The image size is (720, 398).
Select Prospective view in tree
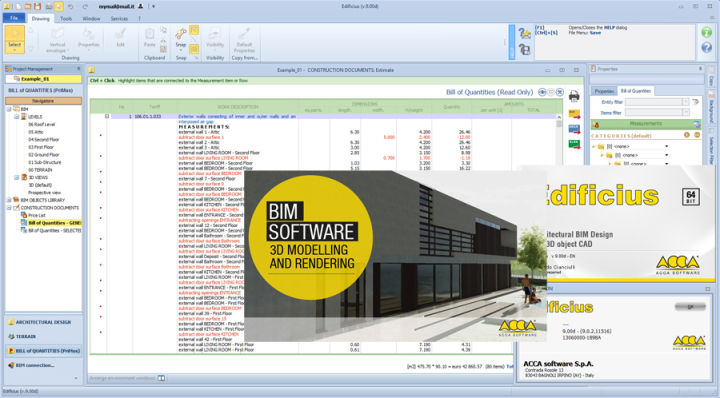click(x=45, y=193)
